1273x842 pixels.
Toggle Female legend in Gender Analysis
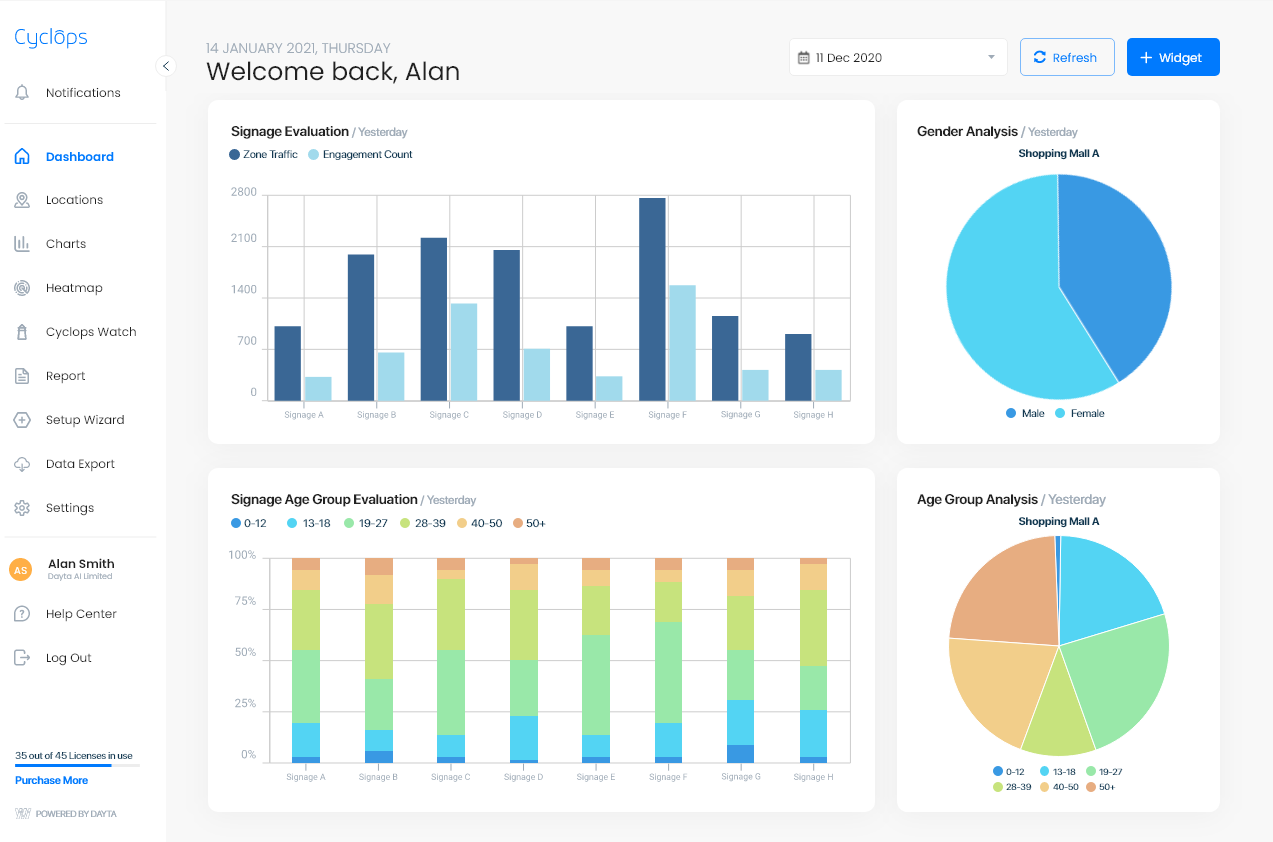(1079, 413)
